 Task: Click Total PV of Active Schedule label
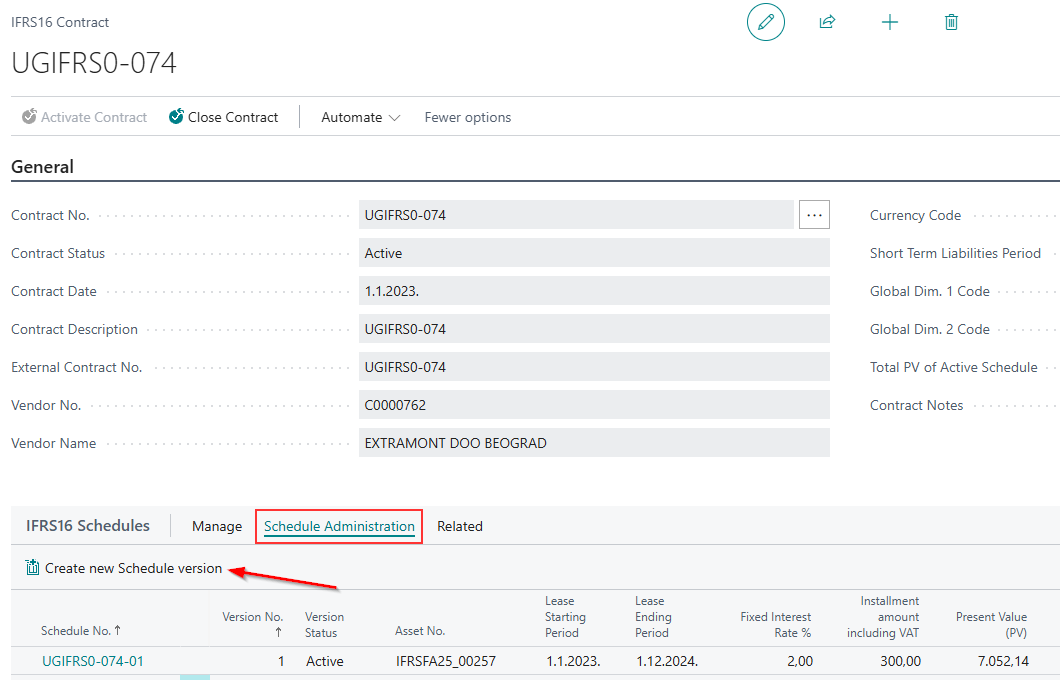(x=953, y=367)
